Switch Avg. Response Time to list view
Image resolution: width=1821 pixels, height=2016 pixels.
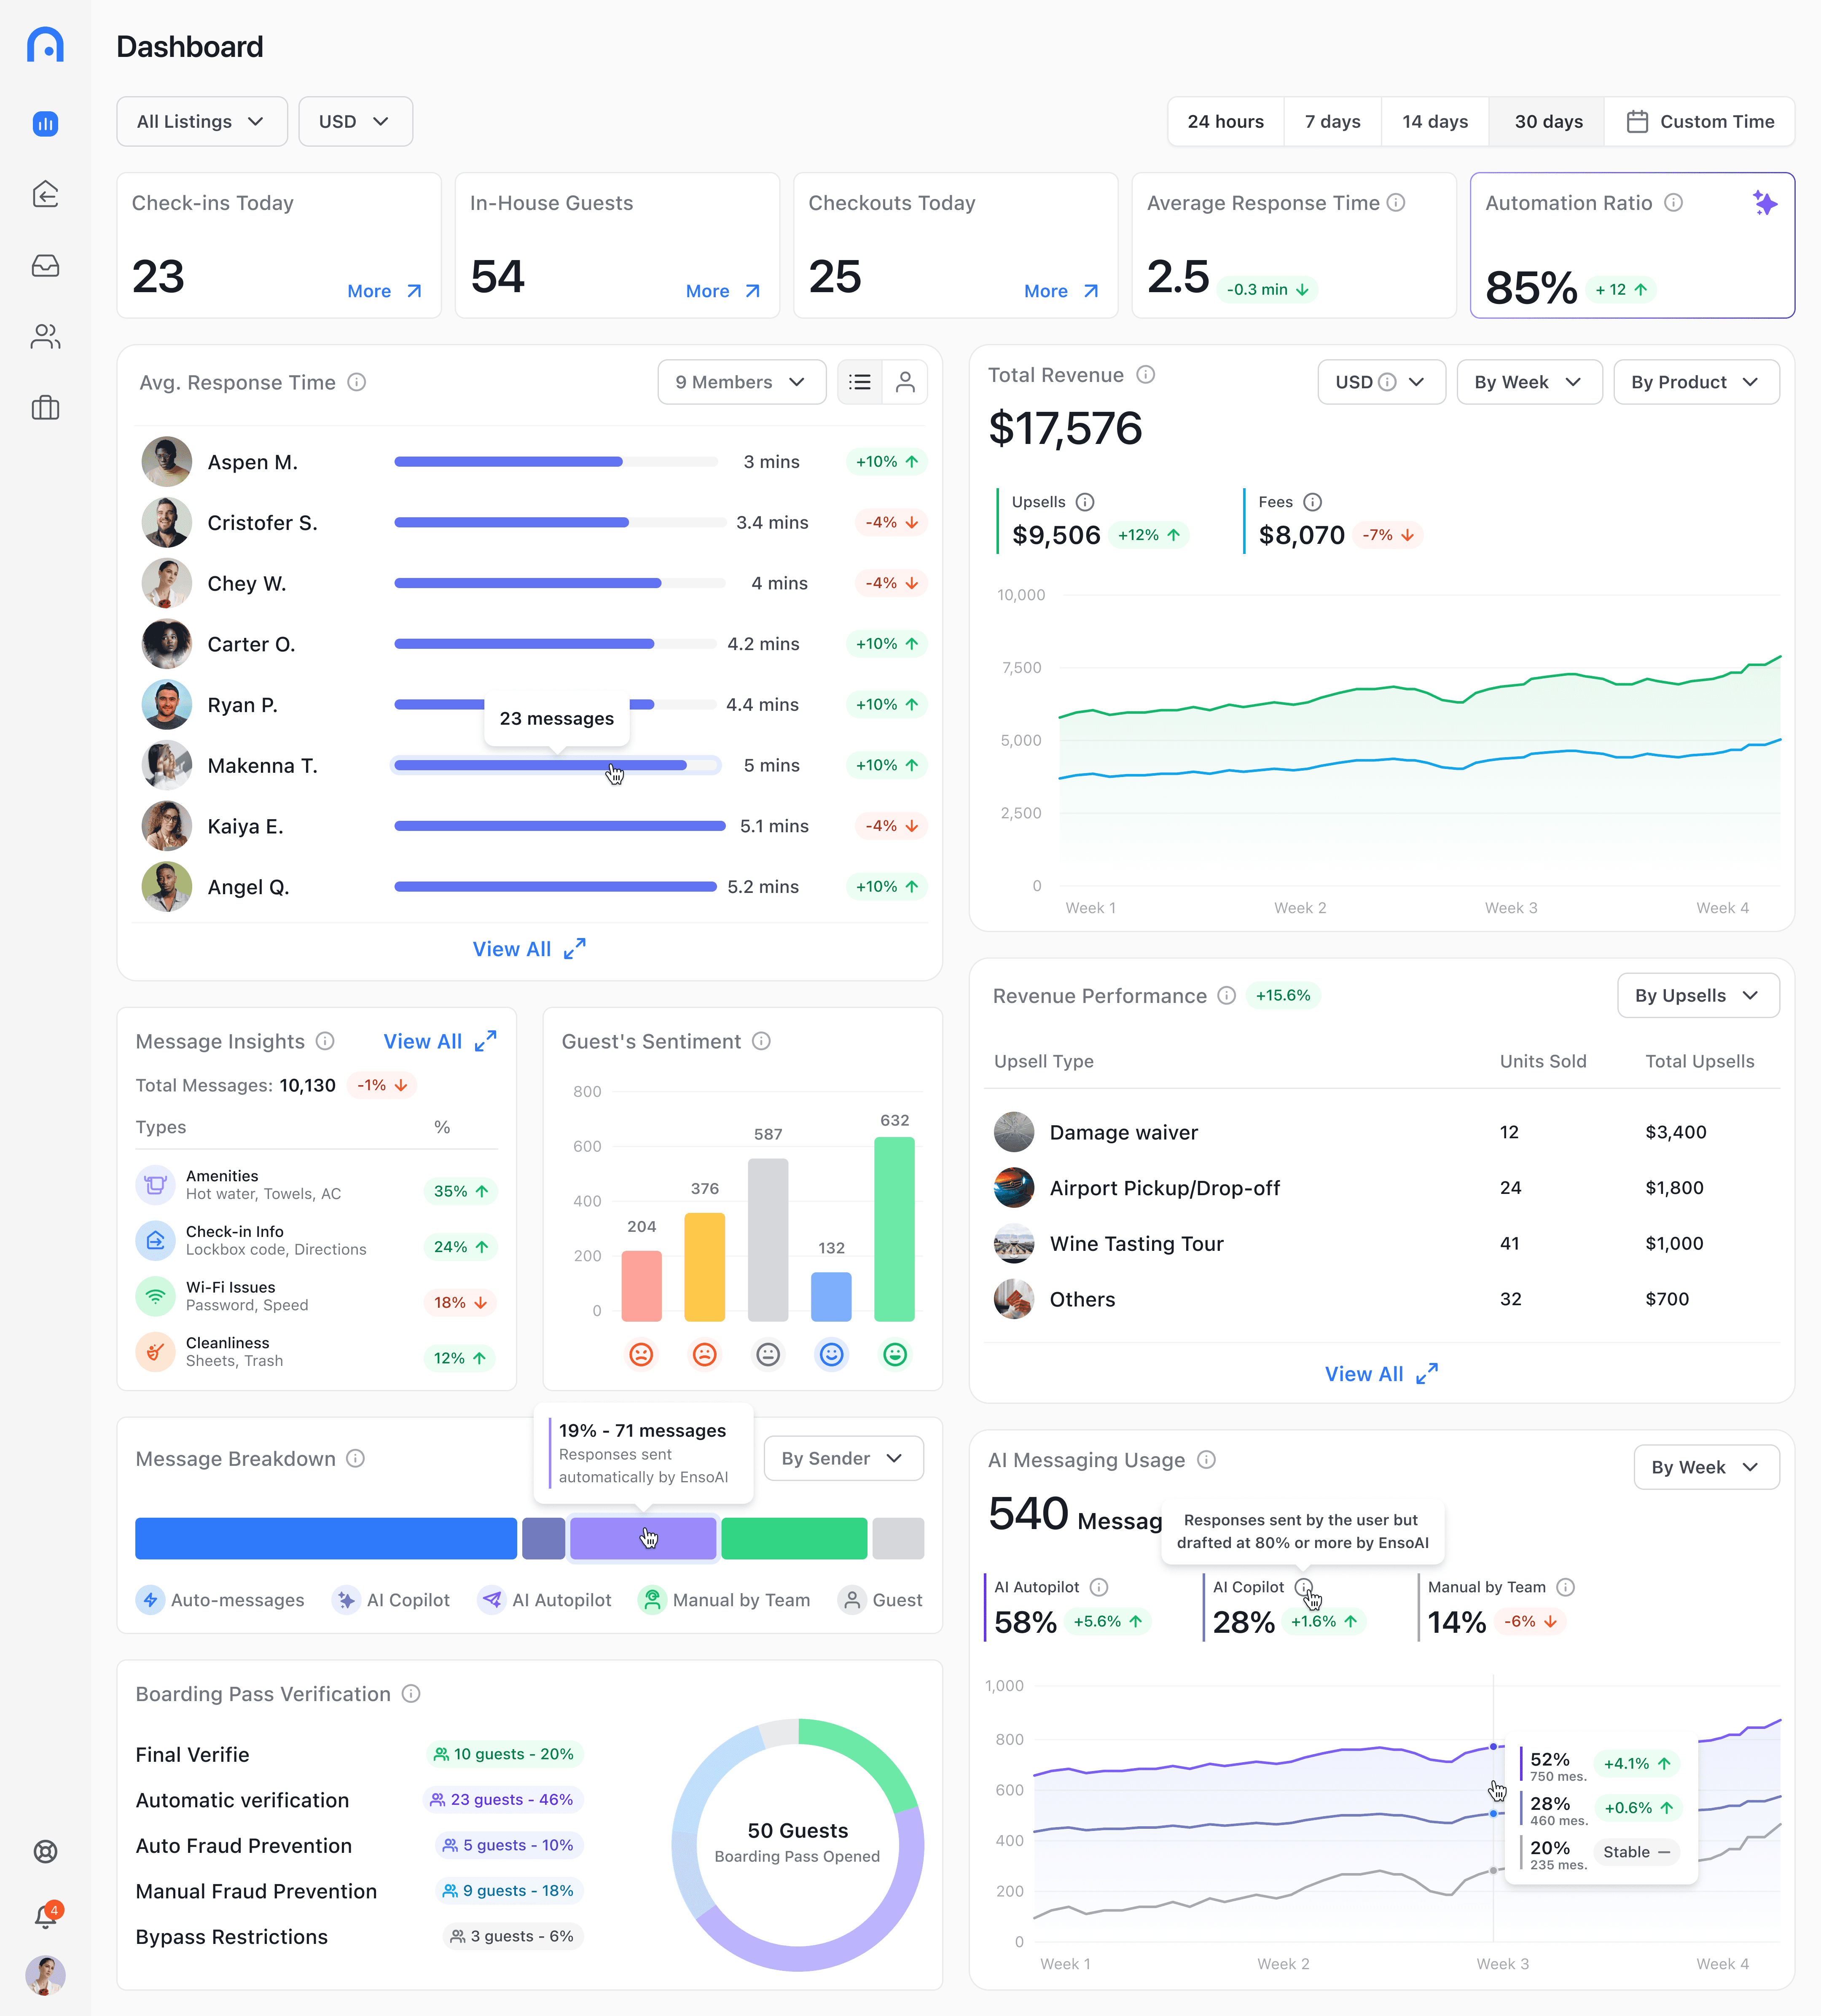[859, 381]
